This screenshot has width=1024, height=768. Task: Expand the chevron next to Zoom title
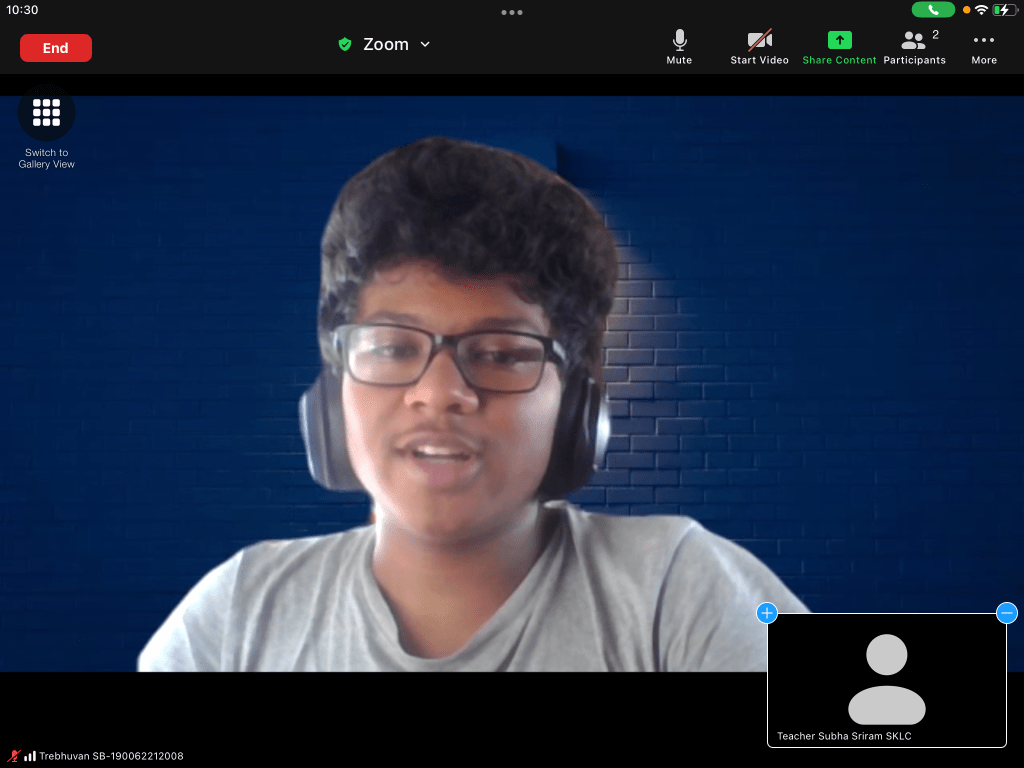click(x=425, y=44)
